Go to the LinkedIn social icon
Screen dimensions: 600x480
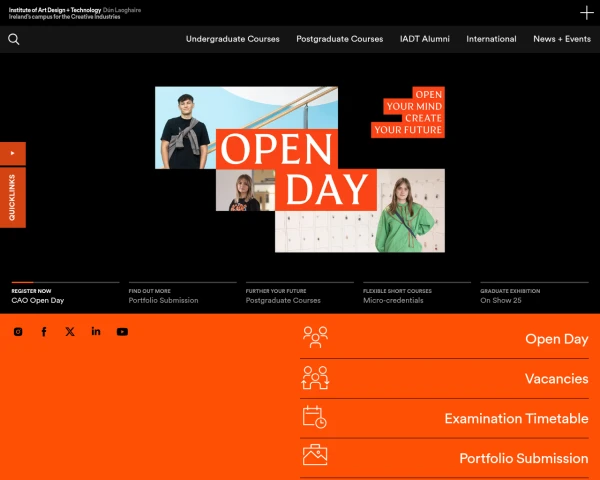click(x=96, y=332)
